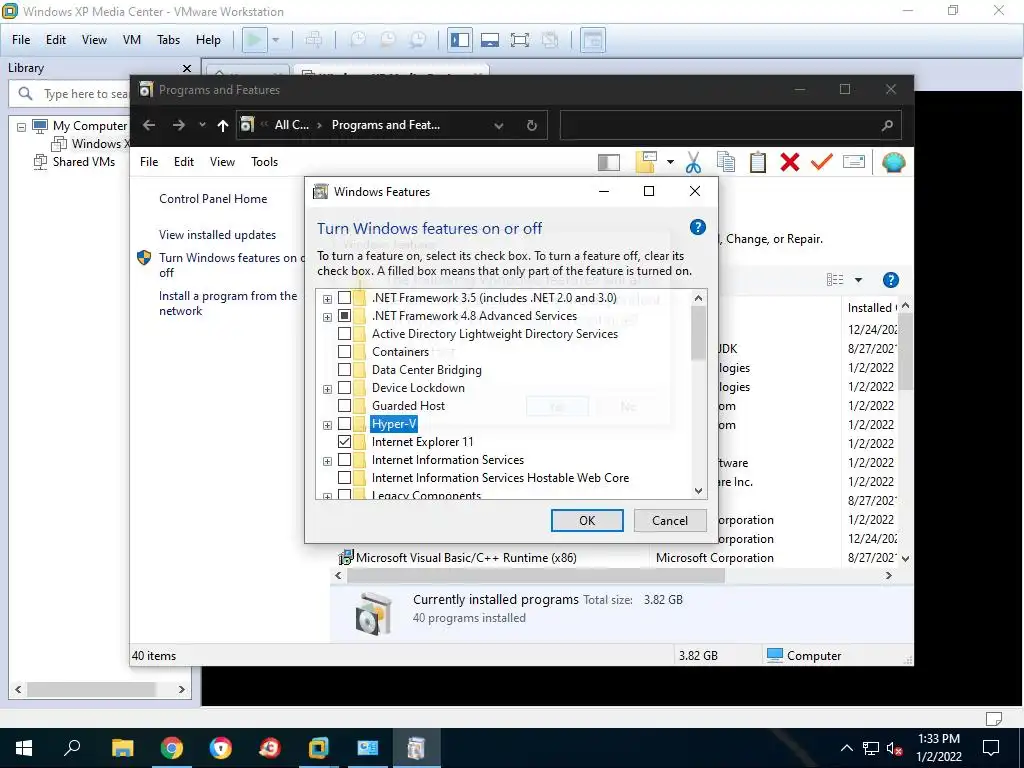Screen dimensions: 1024x768
Task: Click the help icon in Programs and Features
Action: 890,280
